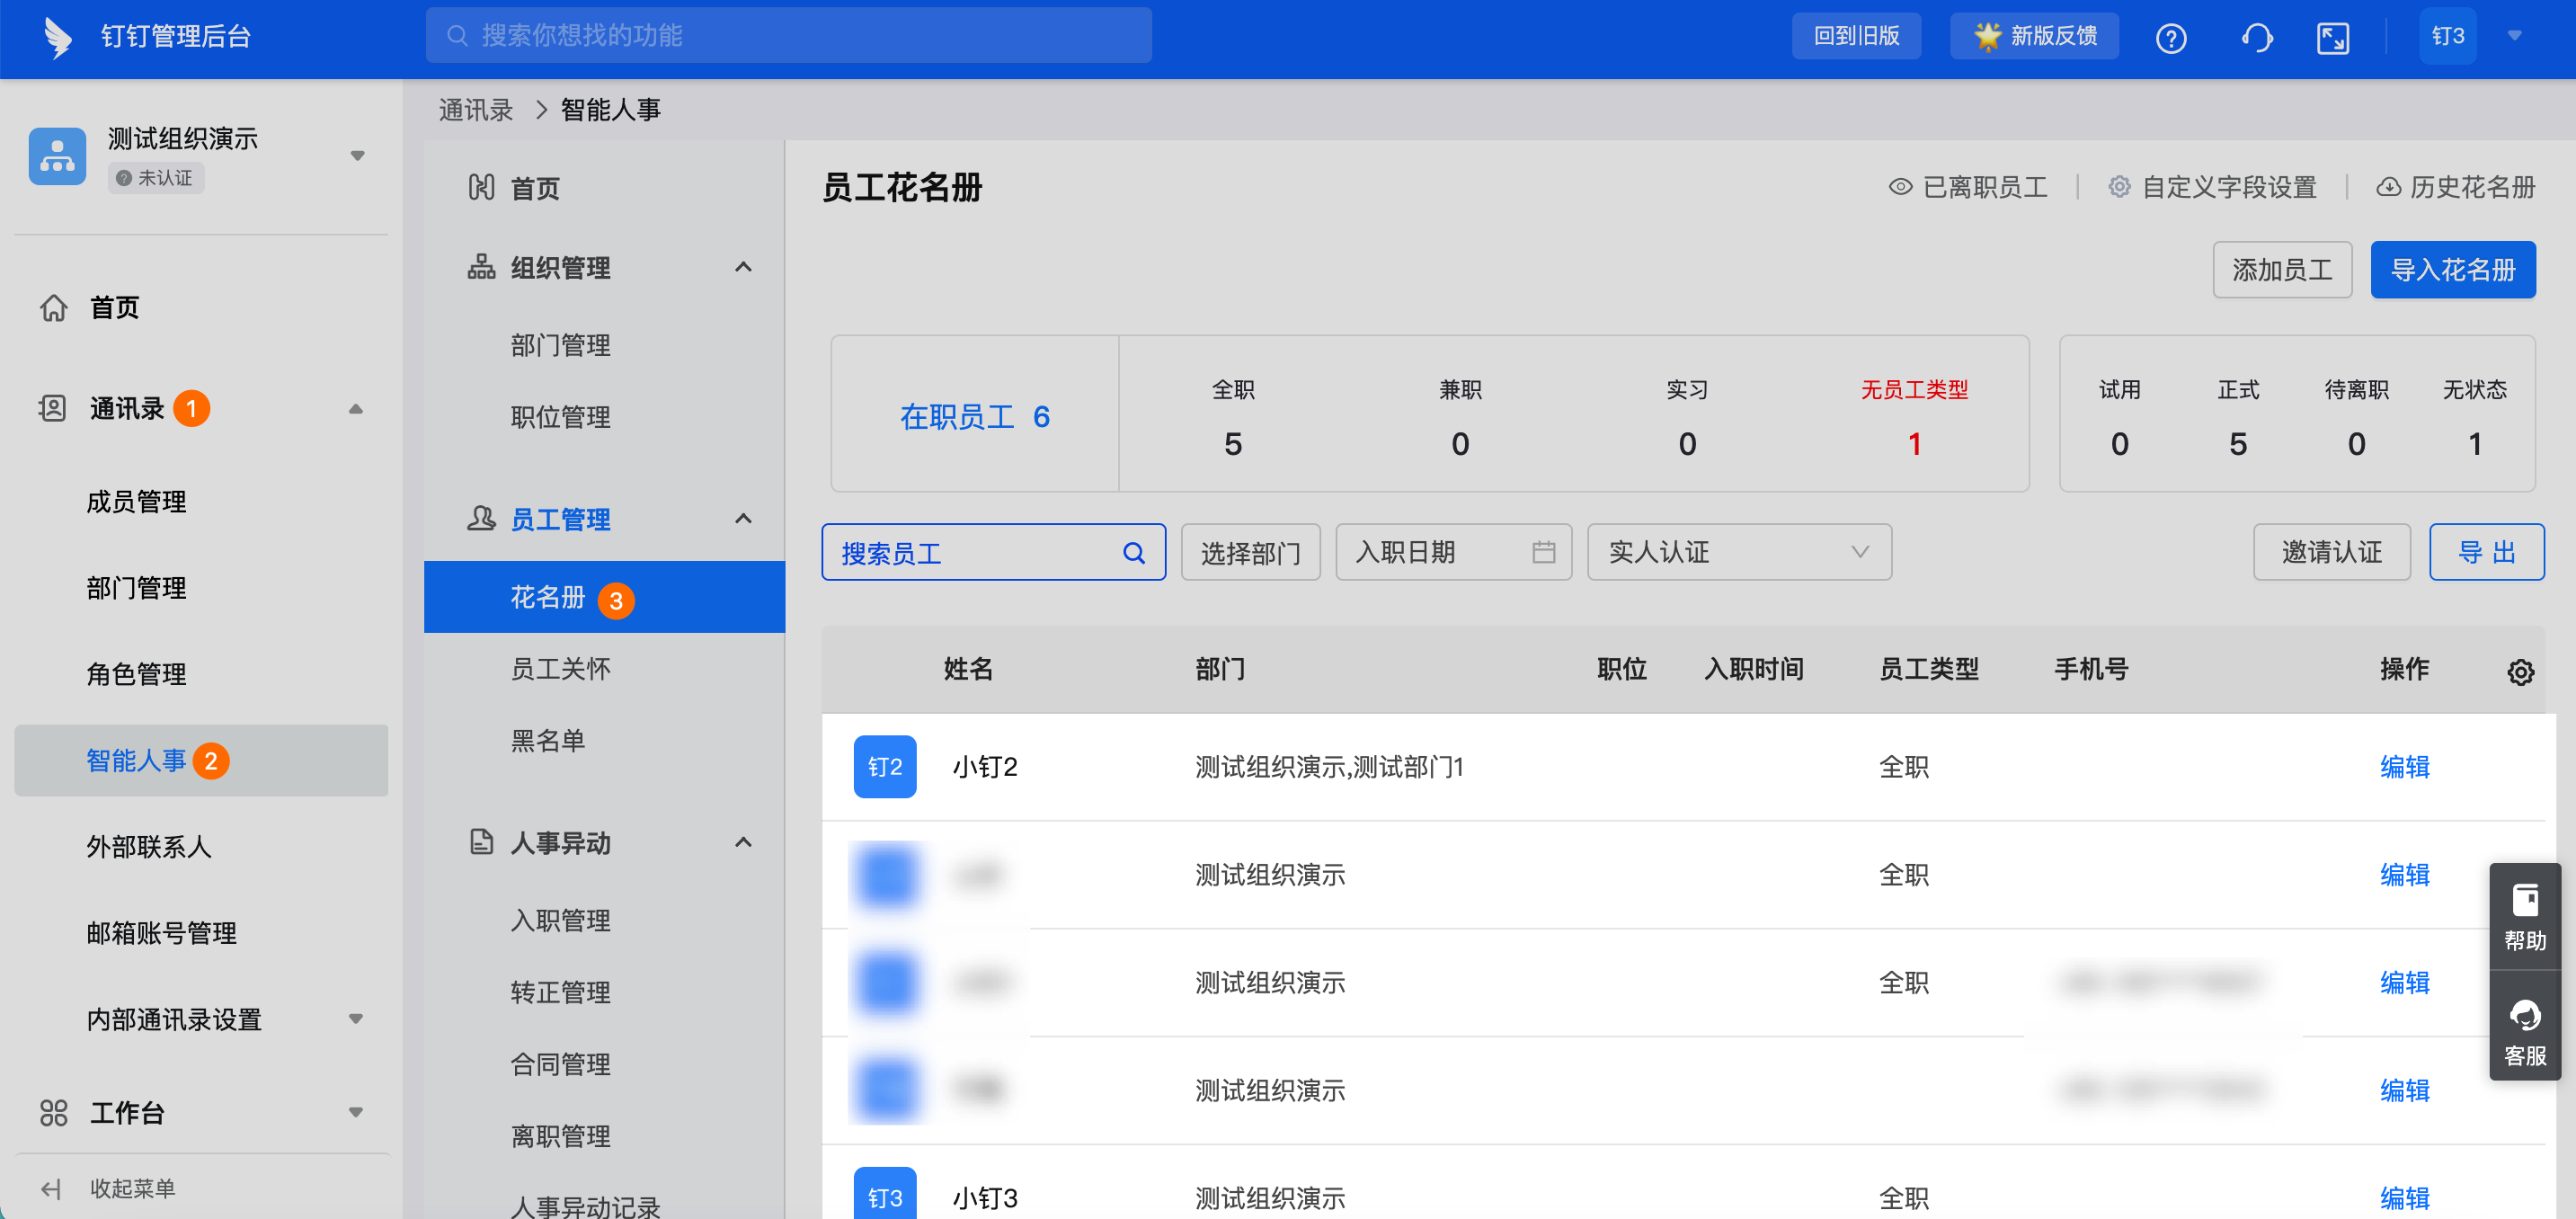Image resolution: width=2576 pixels, height=1219 pixels.
Task: Toggle fullscreen with the expand icon
Action: point(2333,38)
